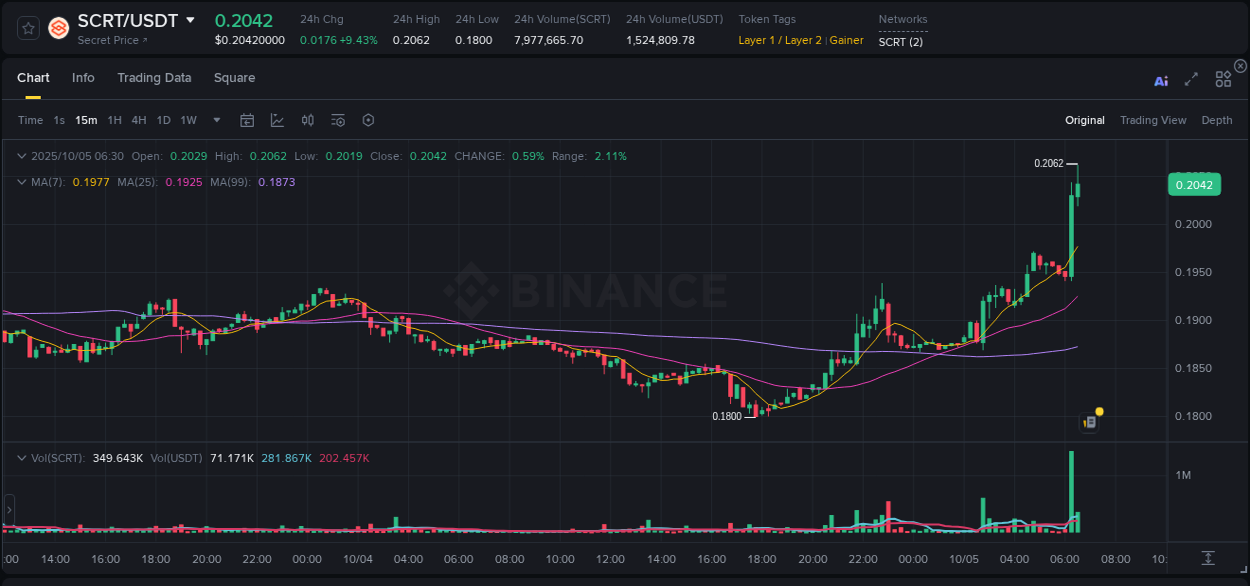The height and width of the screenshot is (586, 1250).
Task: Select the 1D timeframe
Action: [x=163, y=120]
